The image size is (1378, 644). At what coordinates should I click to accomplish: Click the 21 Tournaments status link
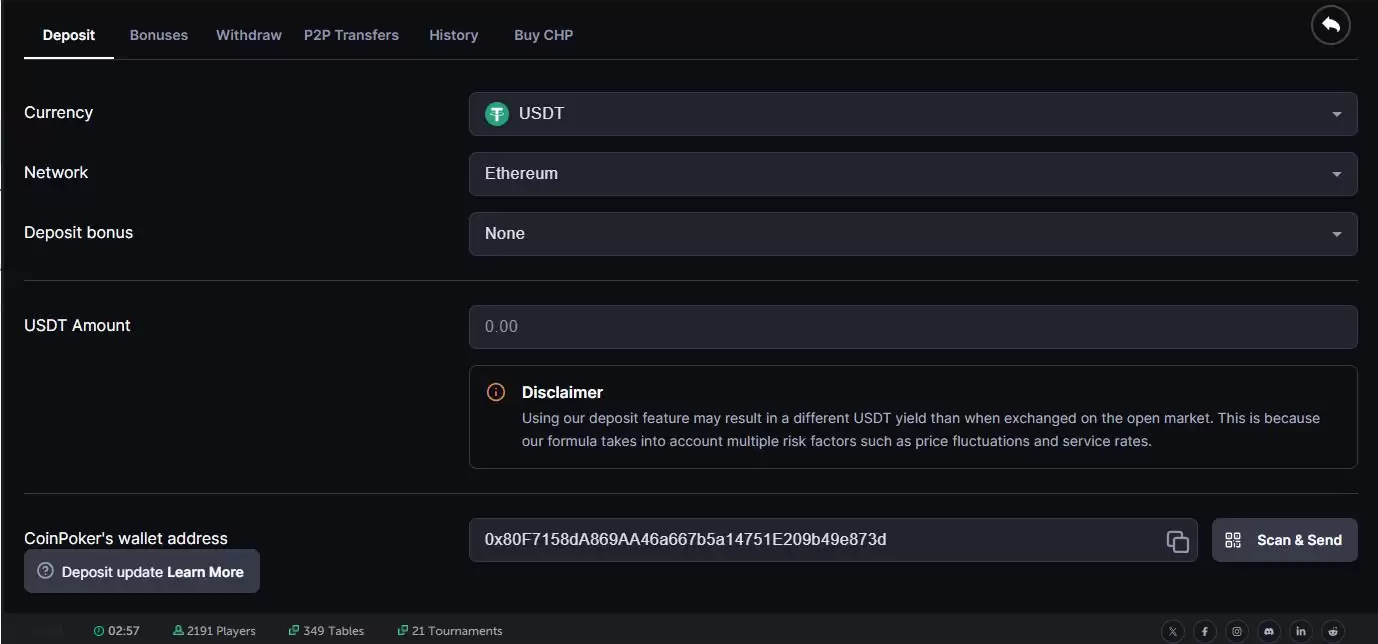(x=450, y=631)
